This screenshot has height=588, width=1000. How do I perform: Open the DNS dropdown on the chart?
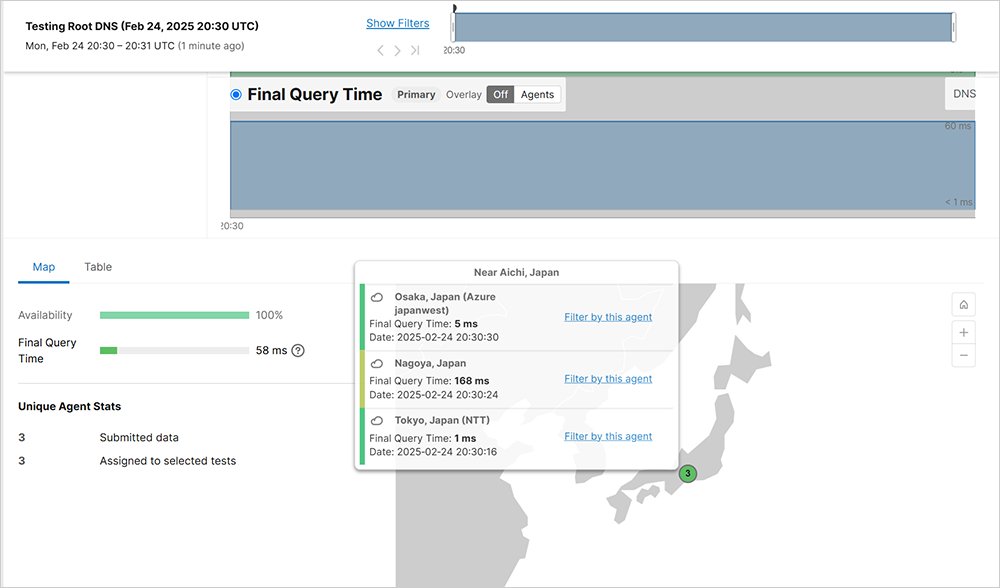[963, 94]
